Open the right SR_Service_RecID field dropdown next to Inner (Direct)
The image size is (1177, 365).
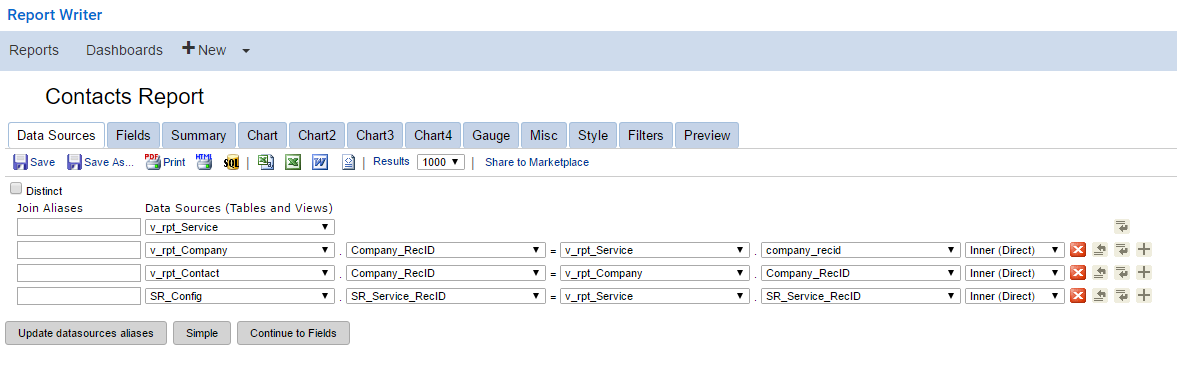click(861, 296)
